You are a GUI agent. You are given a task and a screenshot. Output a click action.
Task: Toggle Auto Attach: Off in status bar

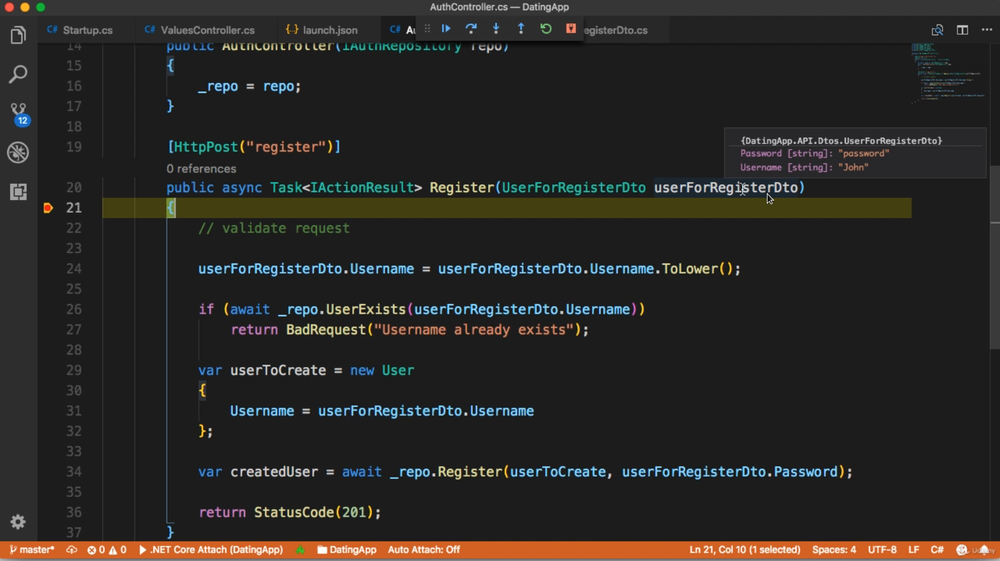click(423, 550)
